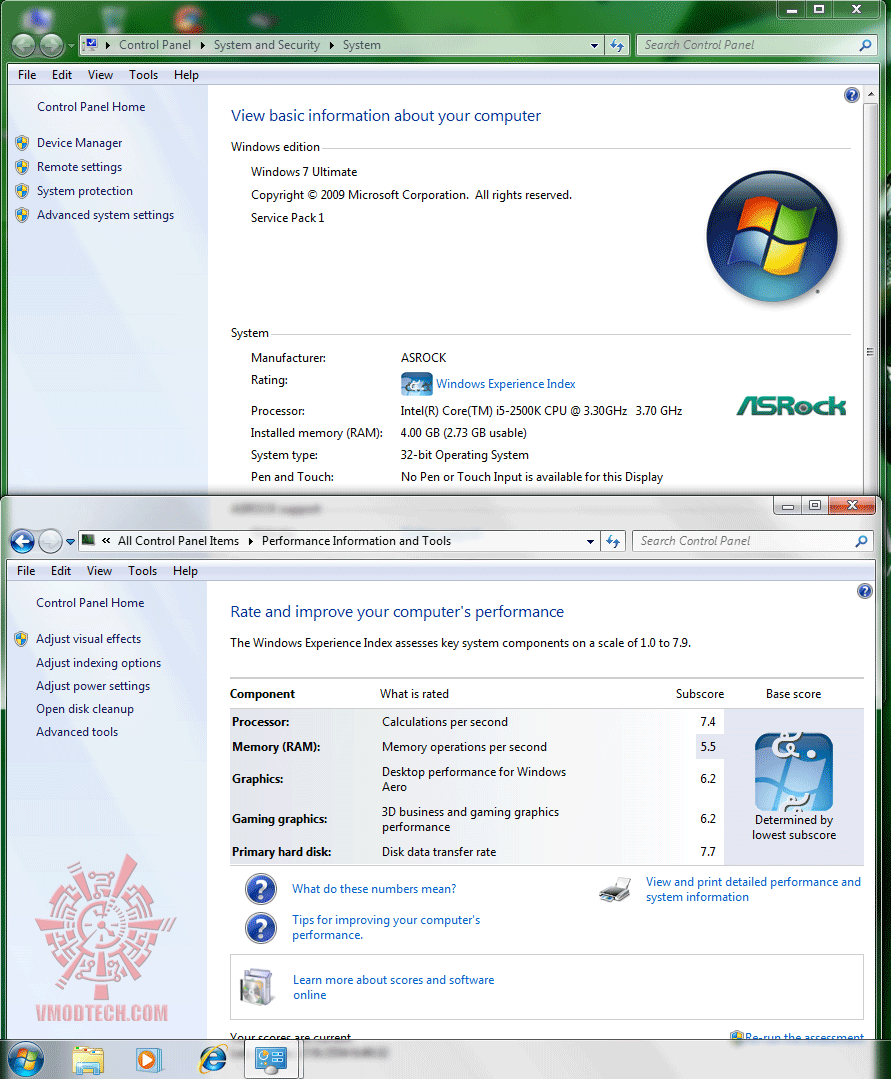Screen dimensions: 891x1079
Task: Launch Internet Explorer from the taskbar
Action: pos(213,1060)
